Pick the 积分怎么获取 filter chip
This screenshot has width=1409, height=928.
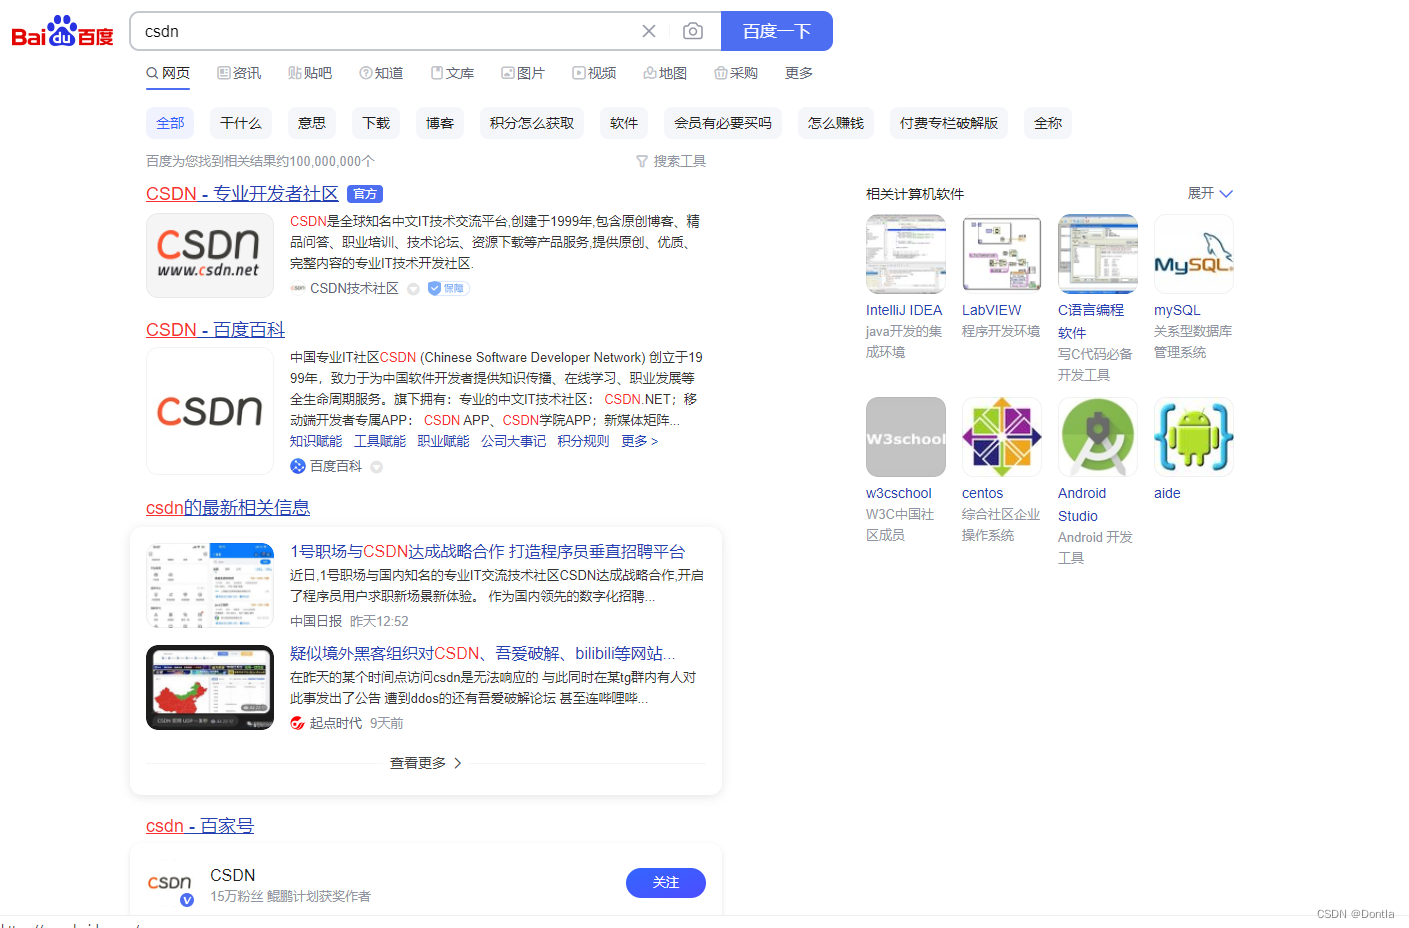point(532,123)
